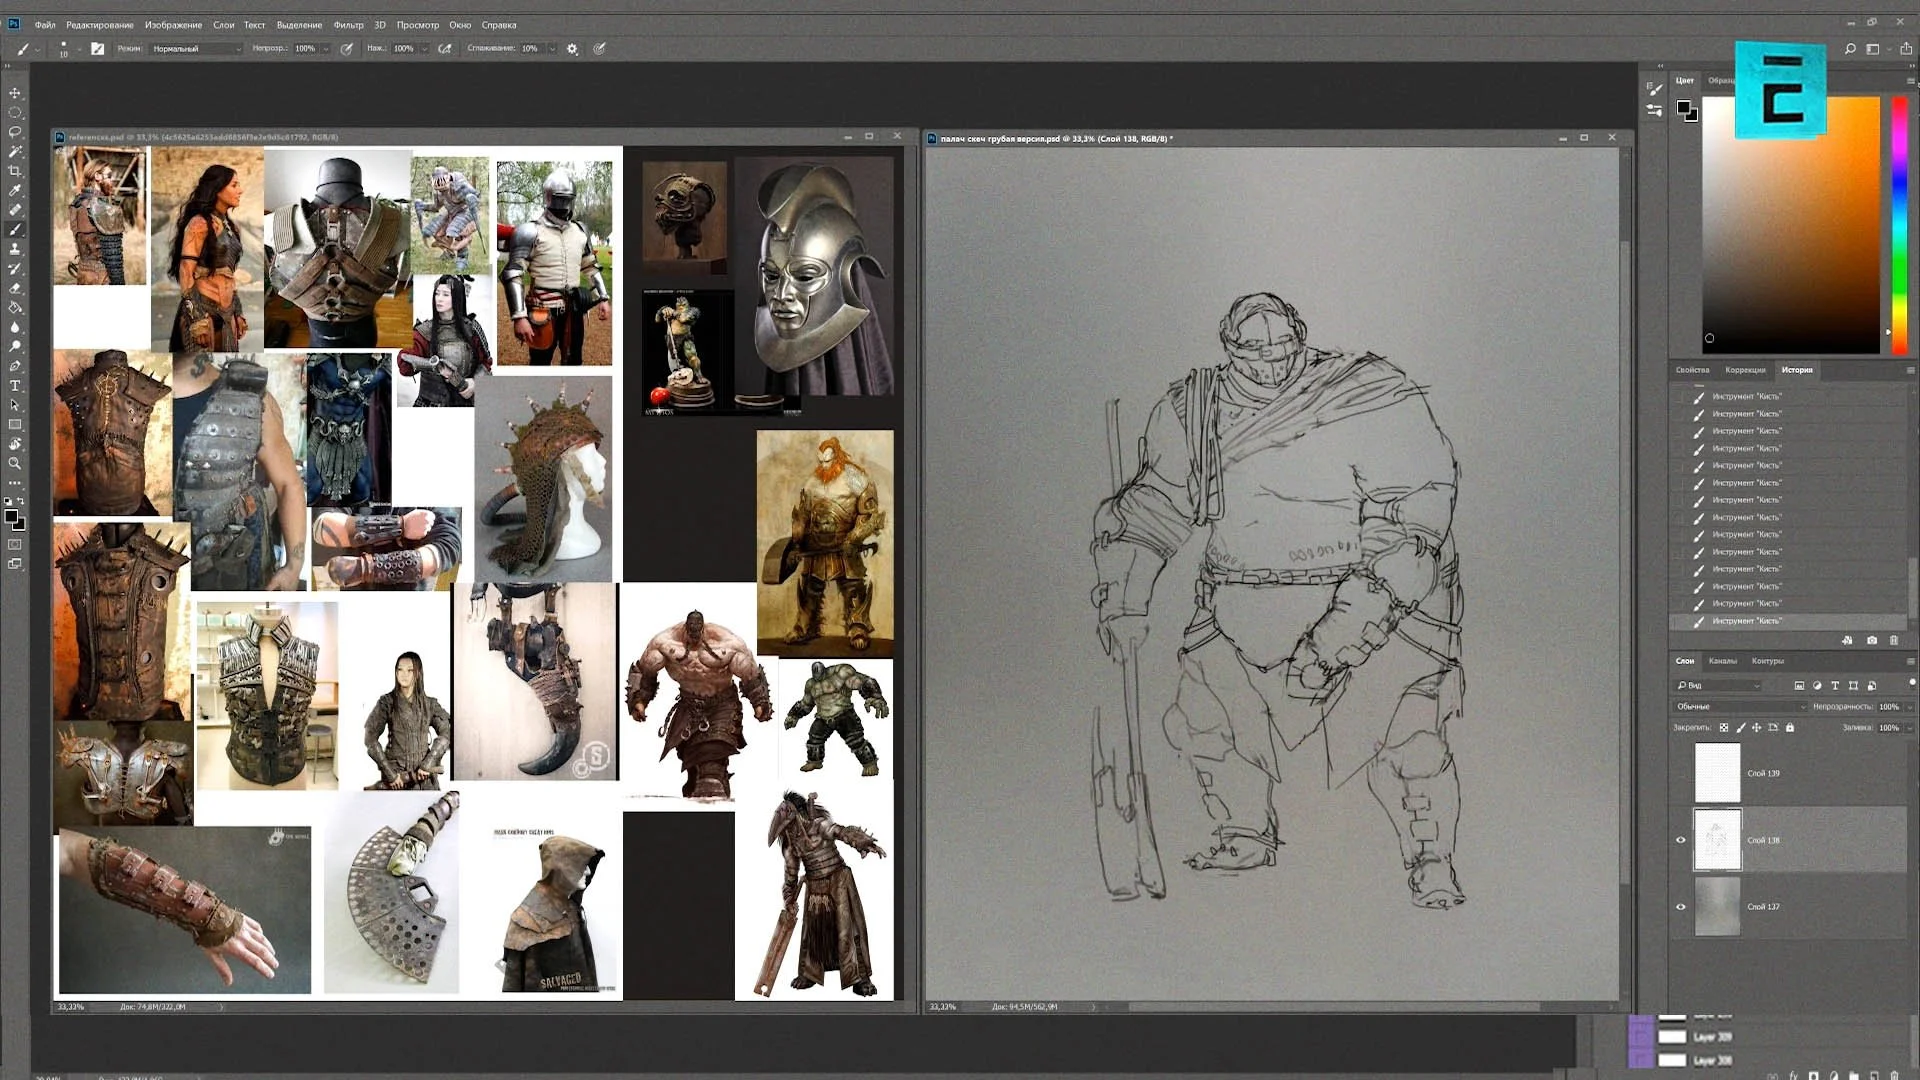Select the Paint Bucket tool
The image size is (1920, 1080).
[15, 307]
